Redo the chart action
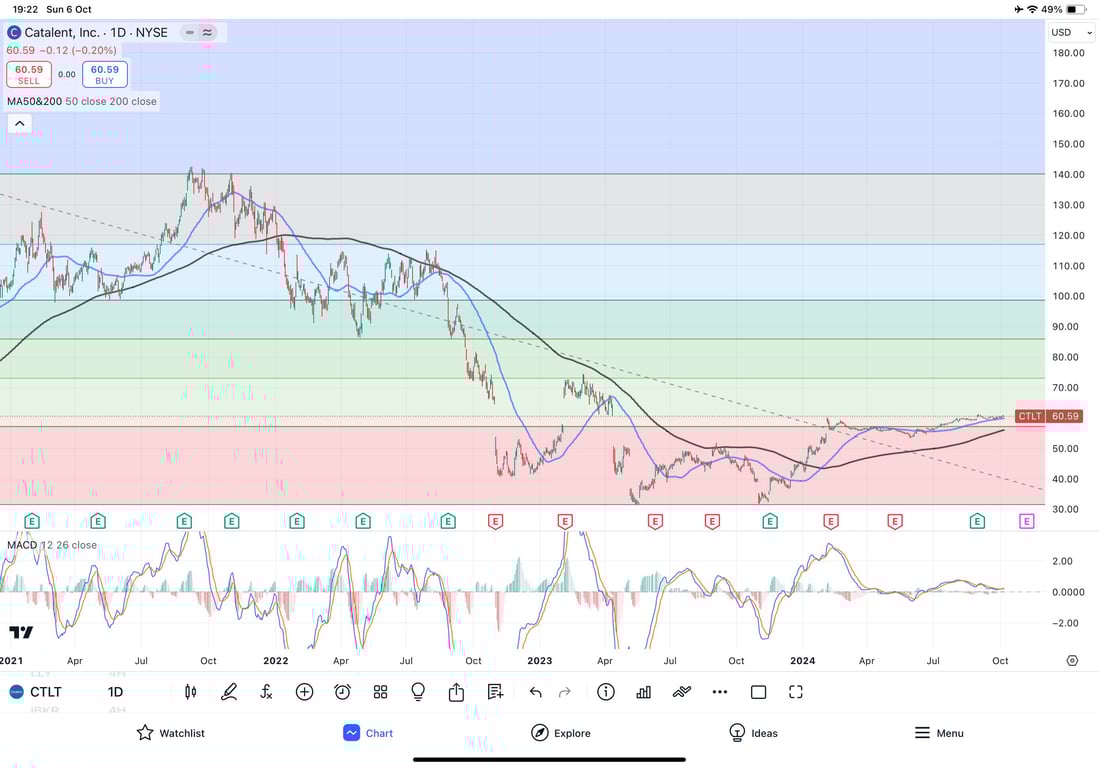Viewport: 1099px width, 768px height. [565, 692]
